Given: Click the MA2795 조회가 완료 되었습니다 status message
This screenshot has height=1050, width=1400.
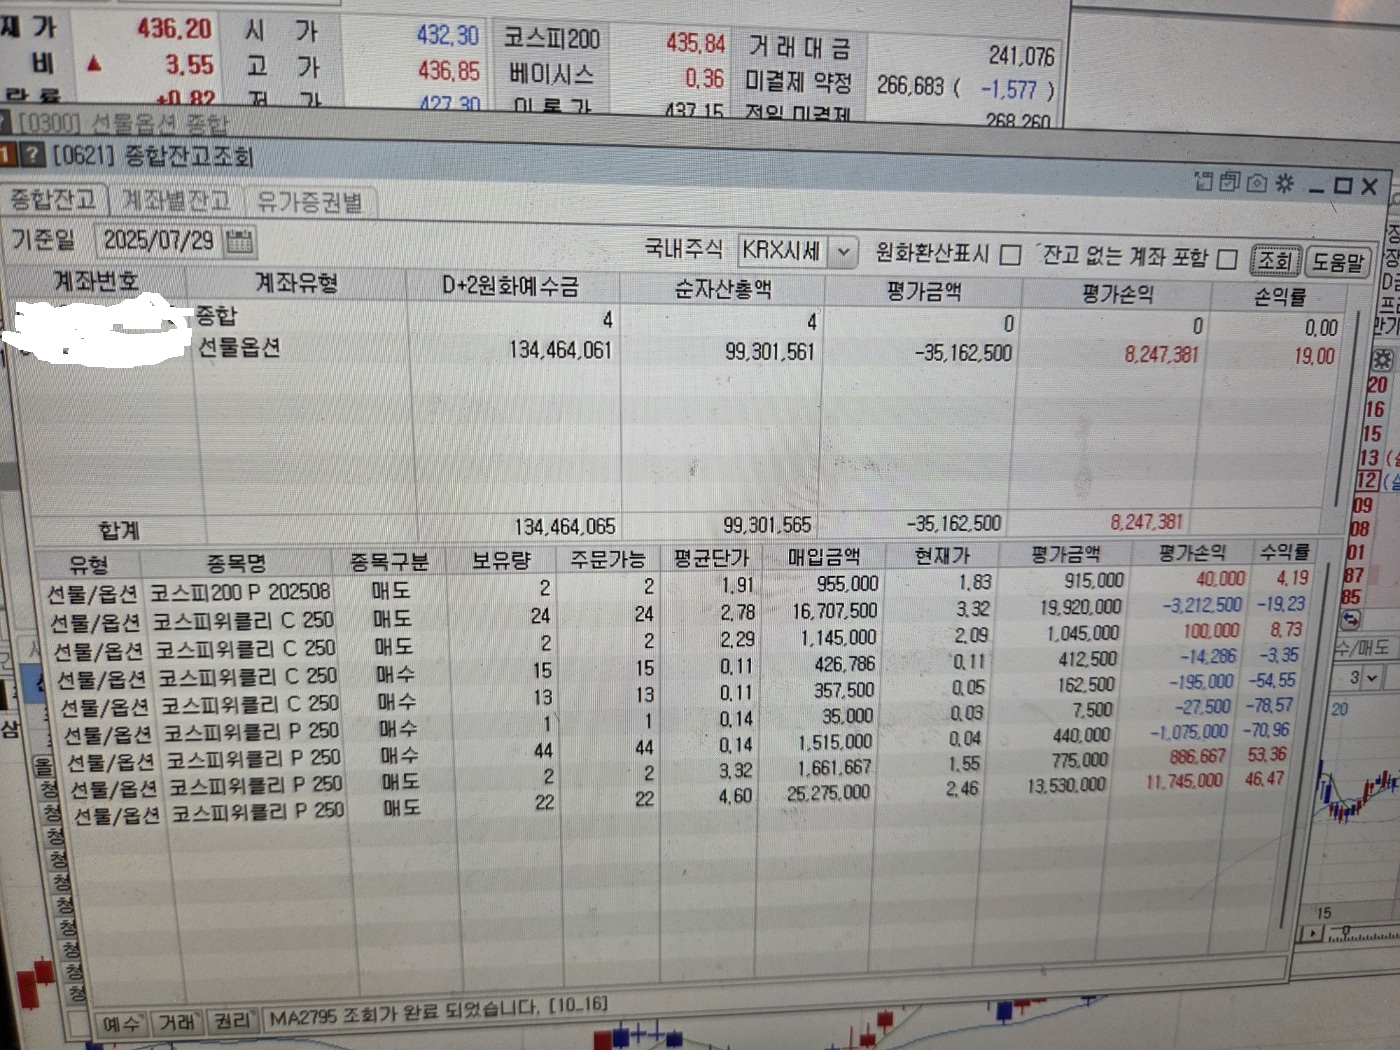Looking at the screenshot, I should point(438,1010).
